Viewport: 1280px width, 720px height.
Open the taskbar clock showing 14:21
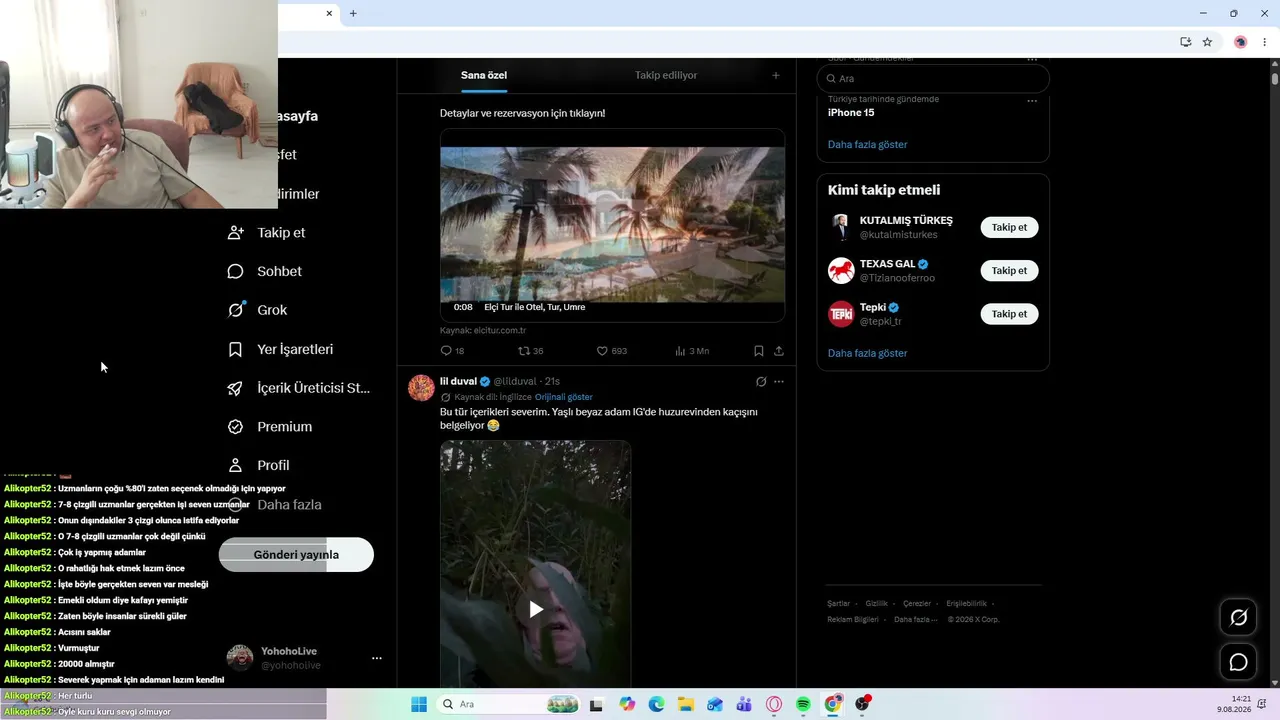(x=1234, y=704)
